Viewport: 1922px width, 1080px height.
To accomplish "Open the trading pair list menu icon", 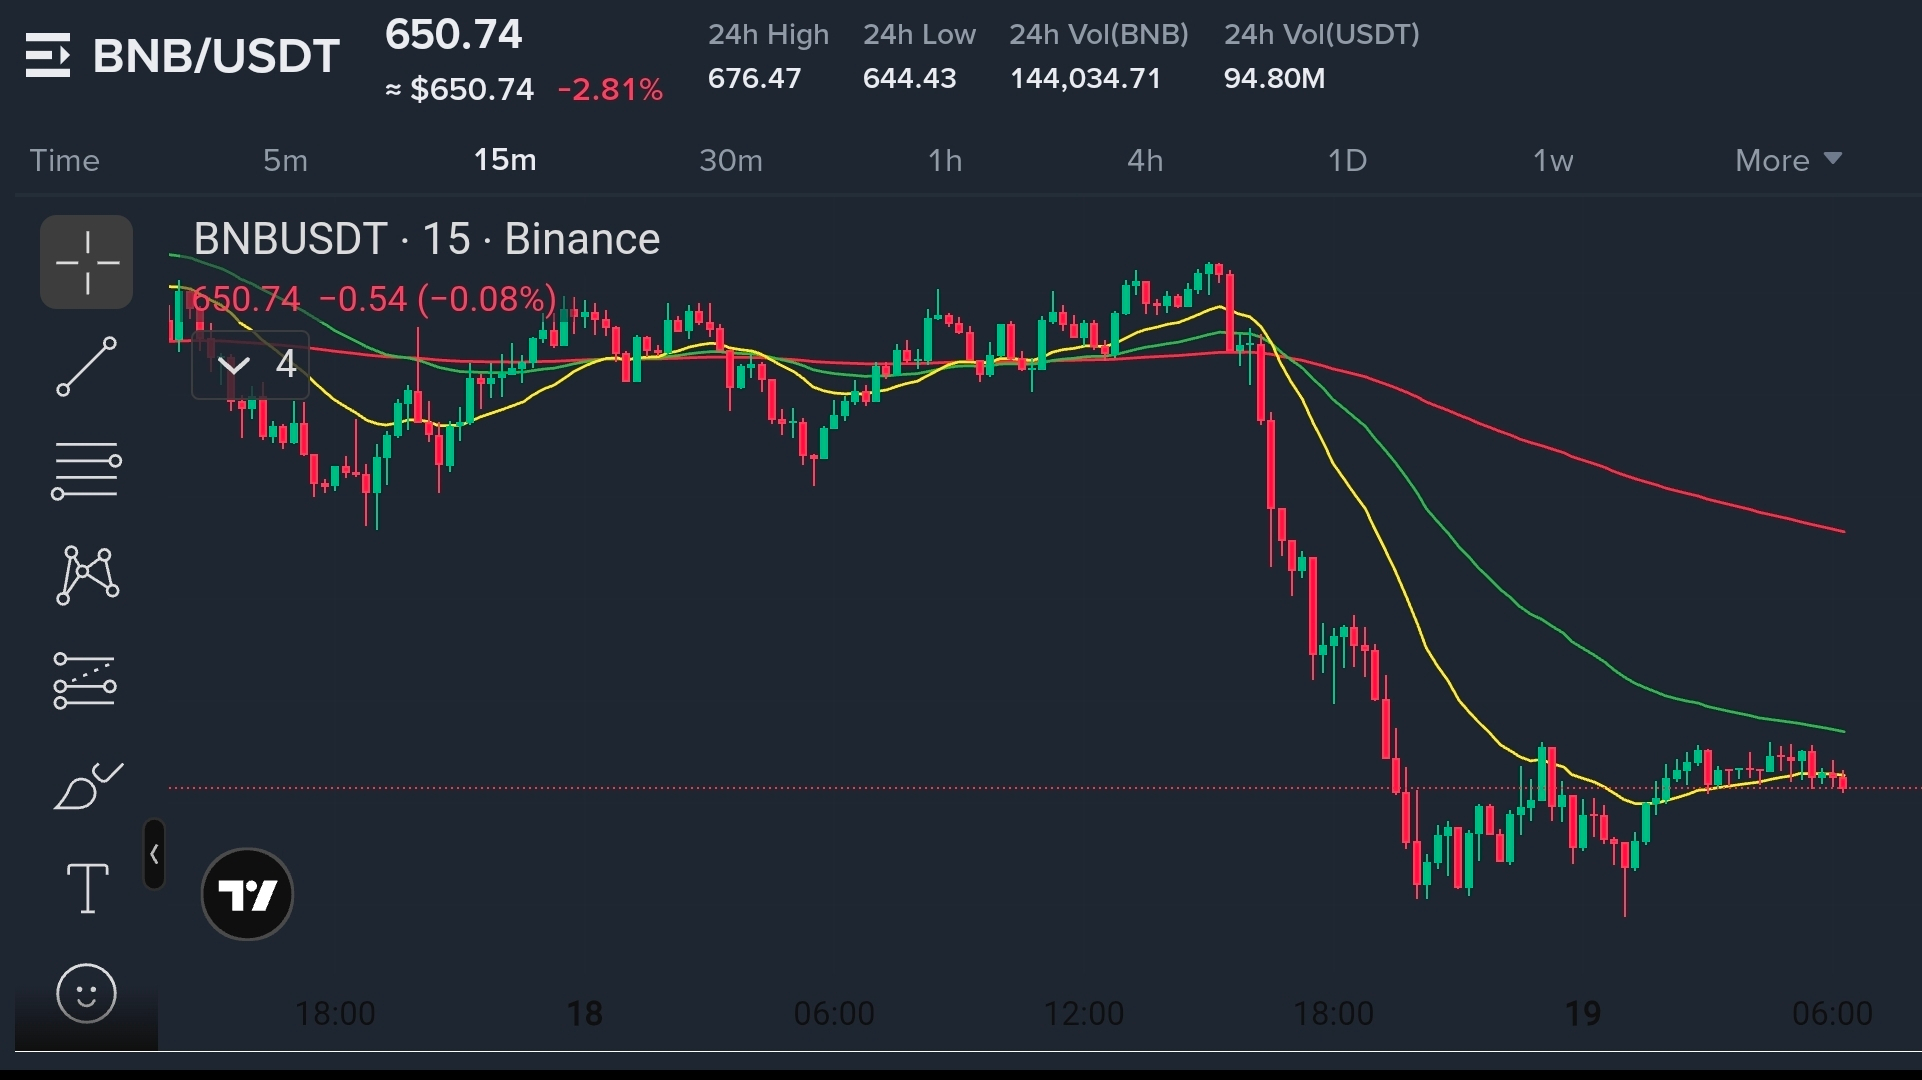I will [48, 55].
